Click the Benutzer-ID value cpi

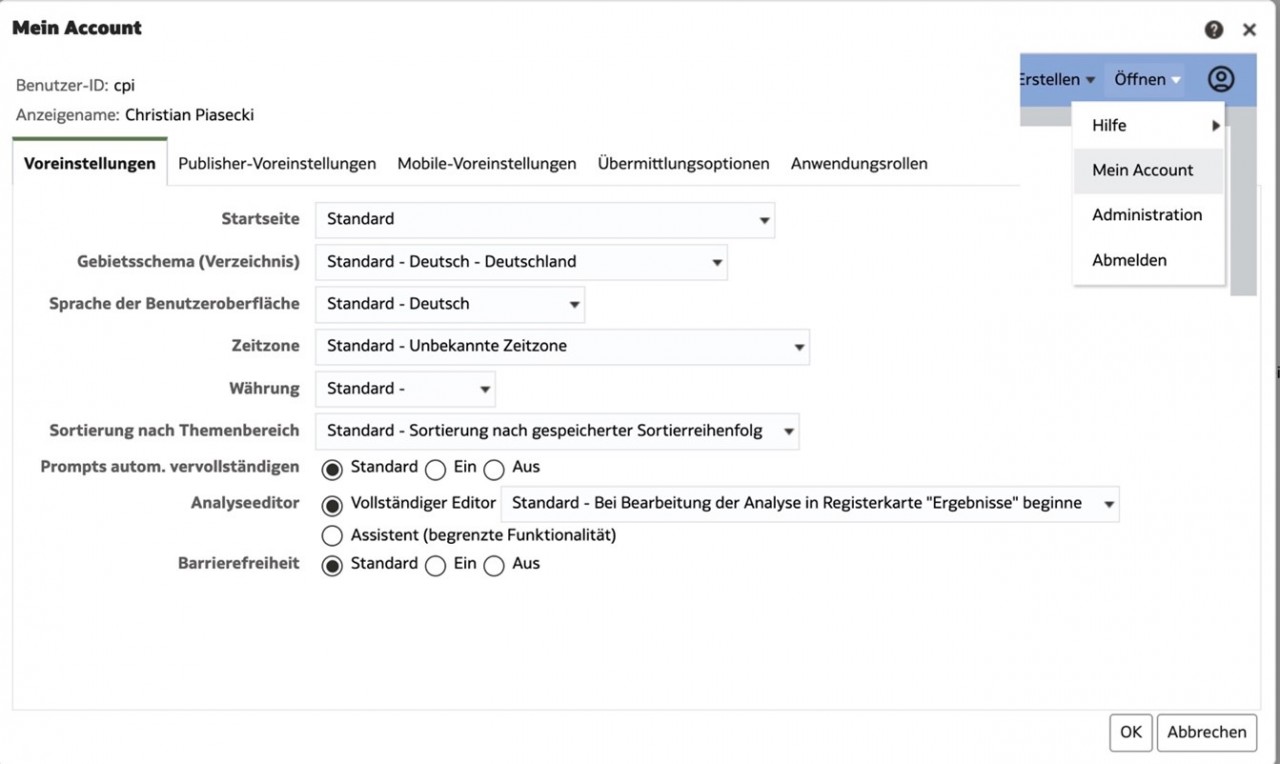(x=124, y=85)
